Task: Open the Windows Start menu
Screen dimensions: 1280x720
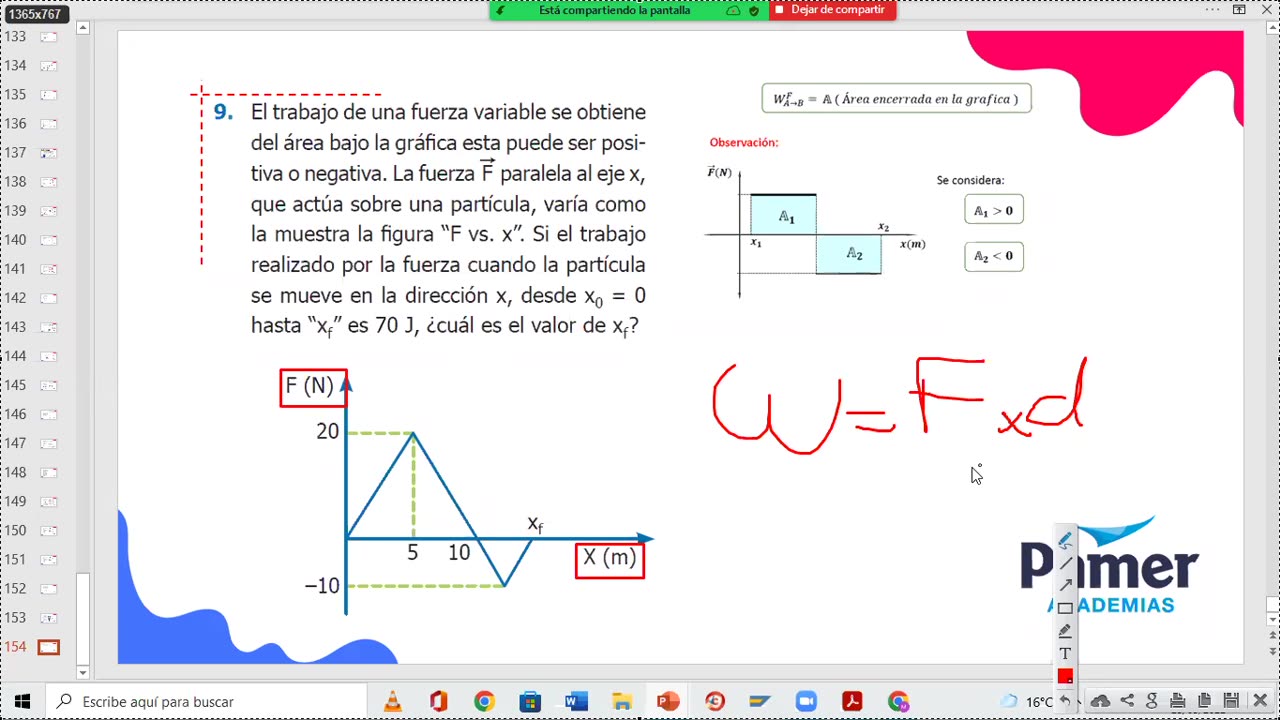Action: pos(22,701)
